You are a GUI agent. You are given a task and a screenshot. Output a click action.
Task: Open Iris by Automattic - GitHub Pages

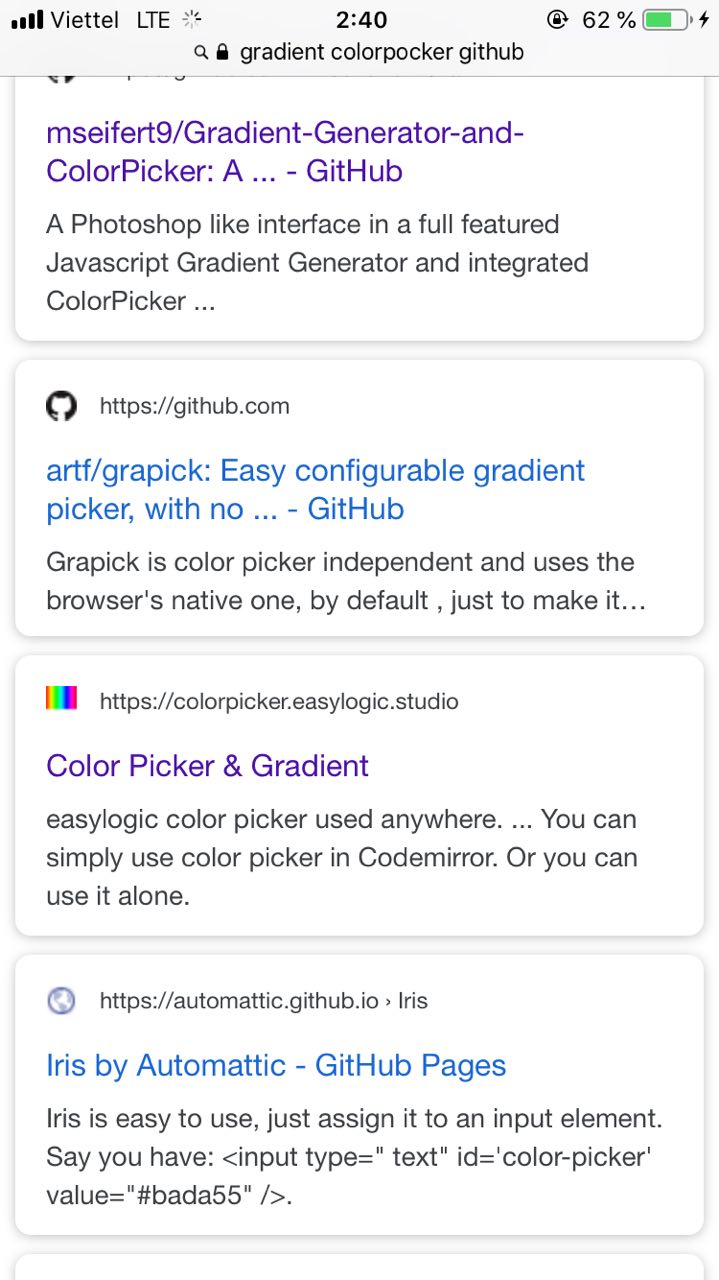pos(276,1066)
